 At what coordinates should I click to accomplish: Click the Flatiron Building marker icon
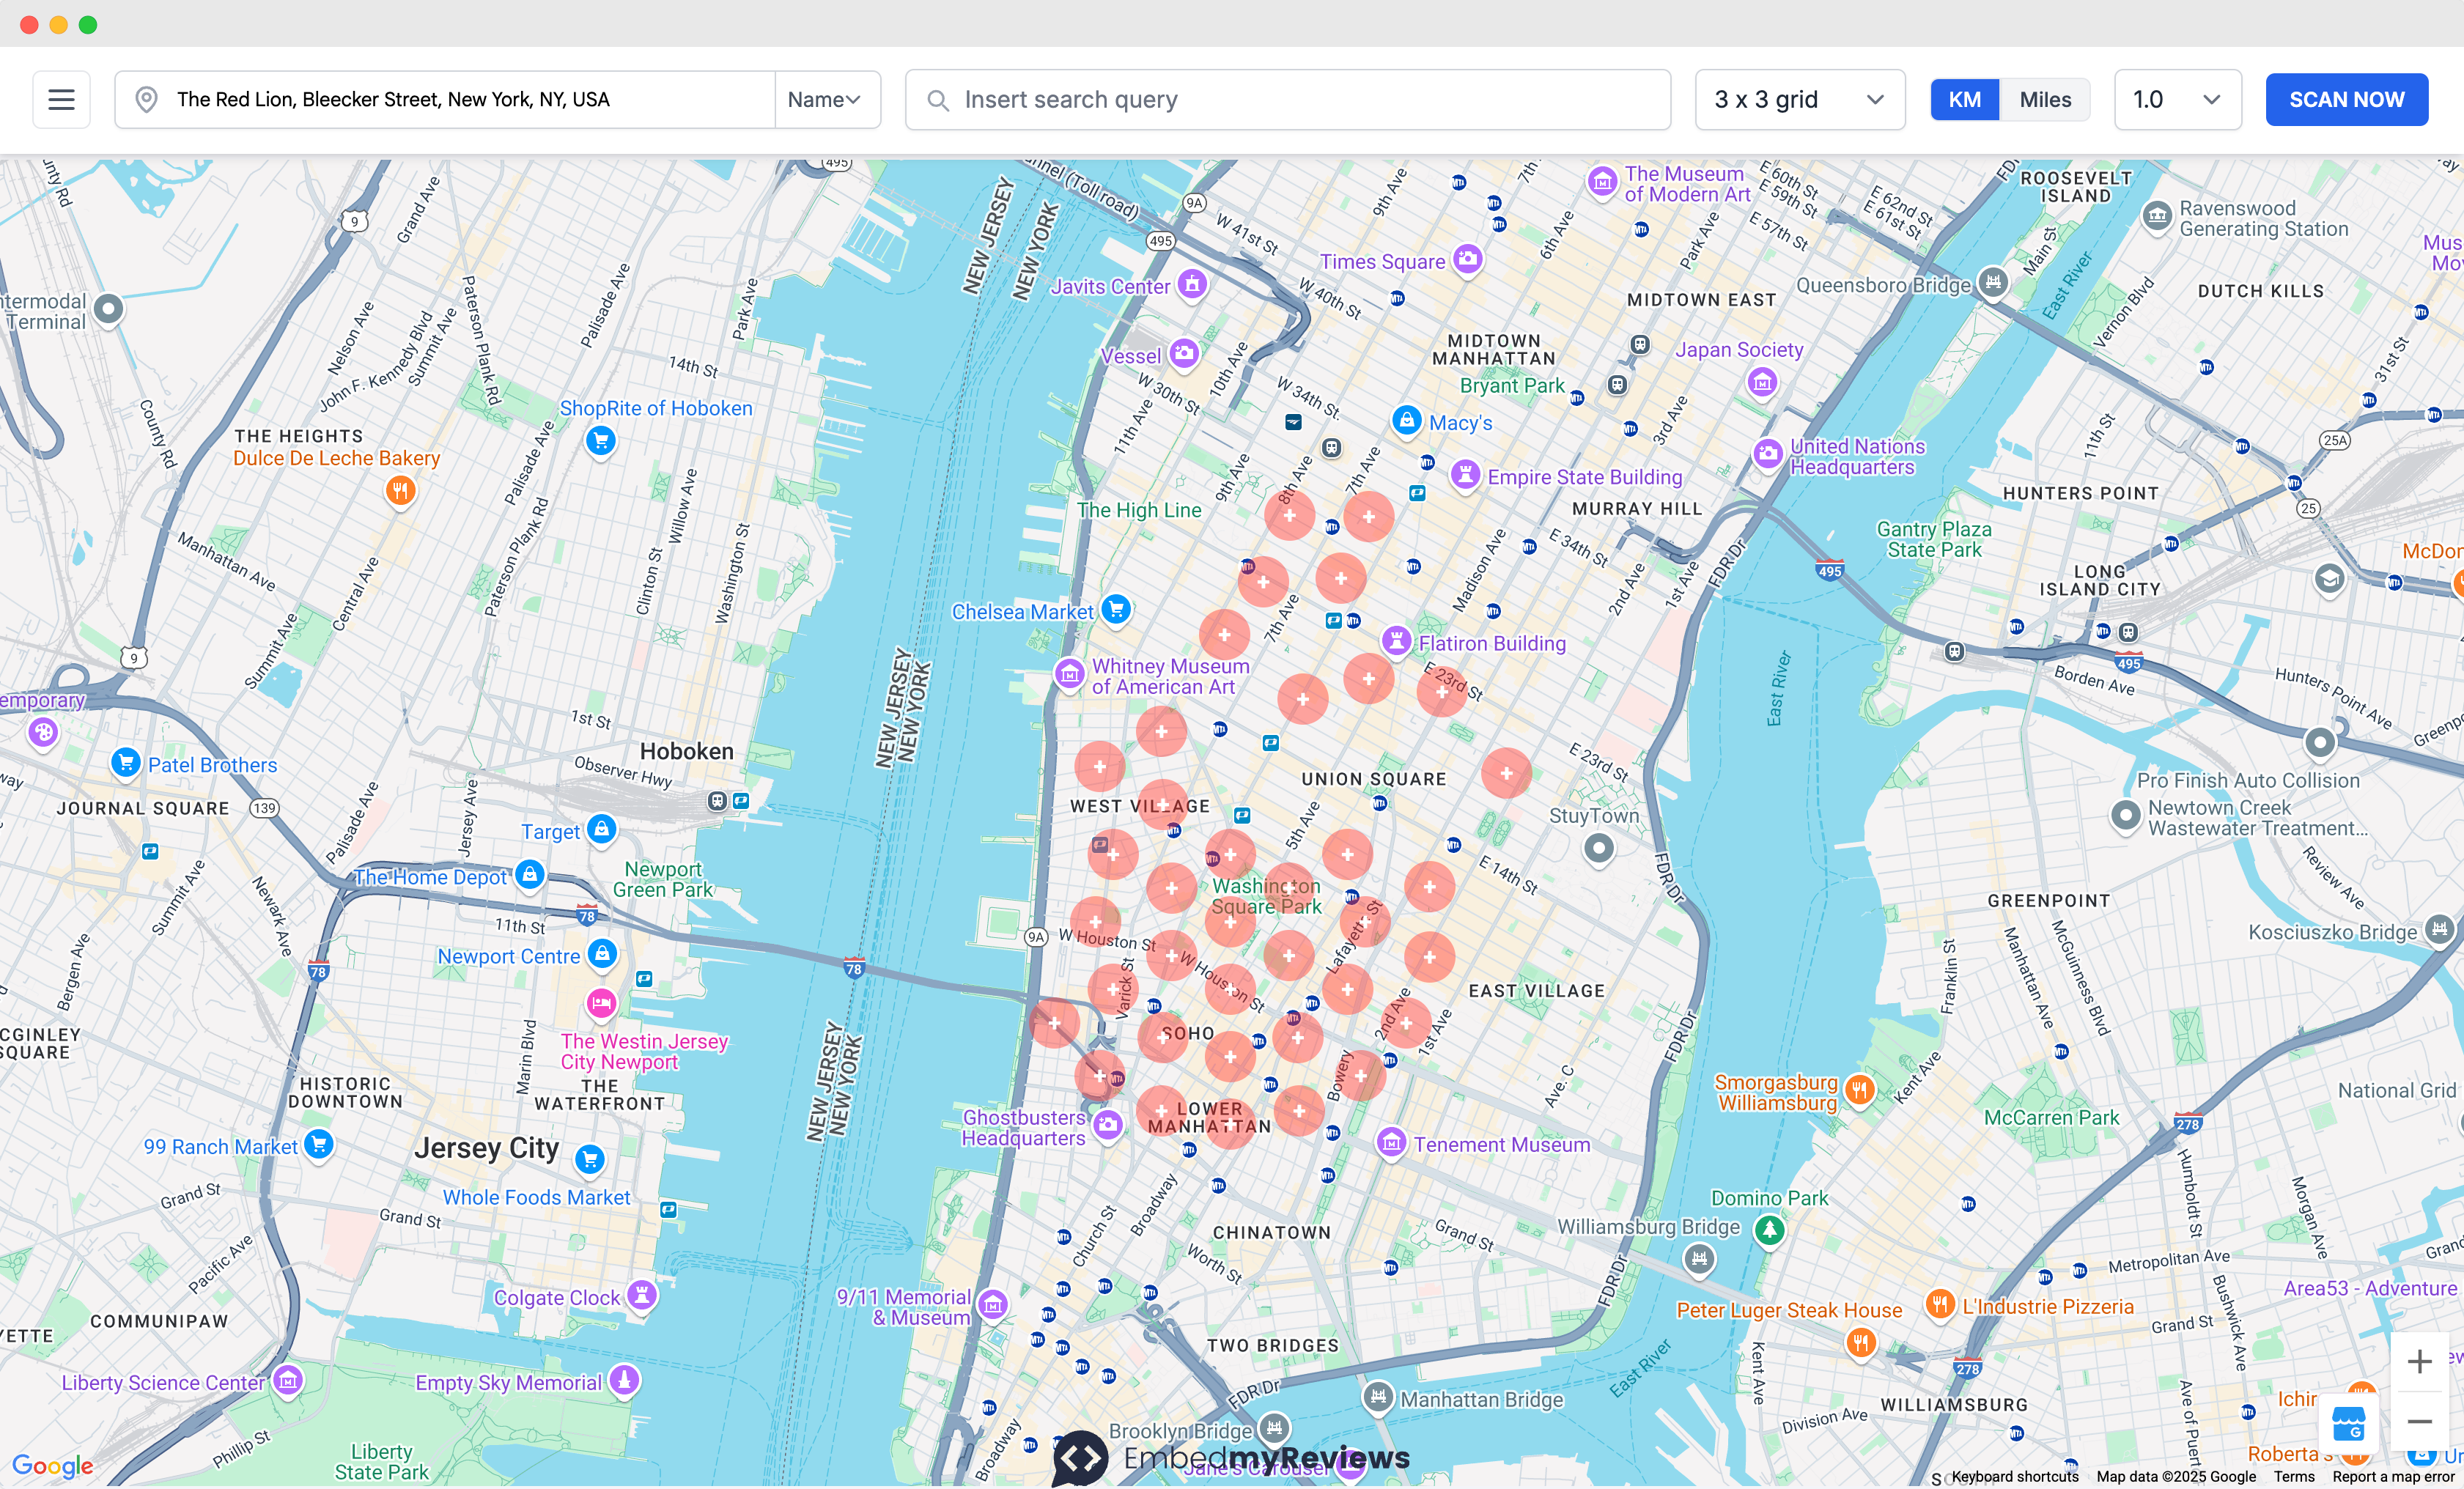pyautogui.click(x=1396, y=641)
